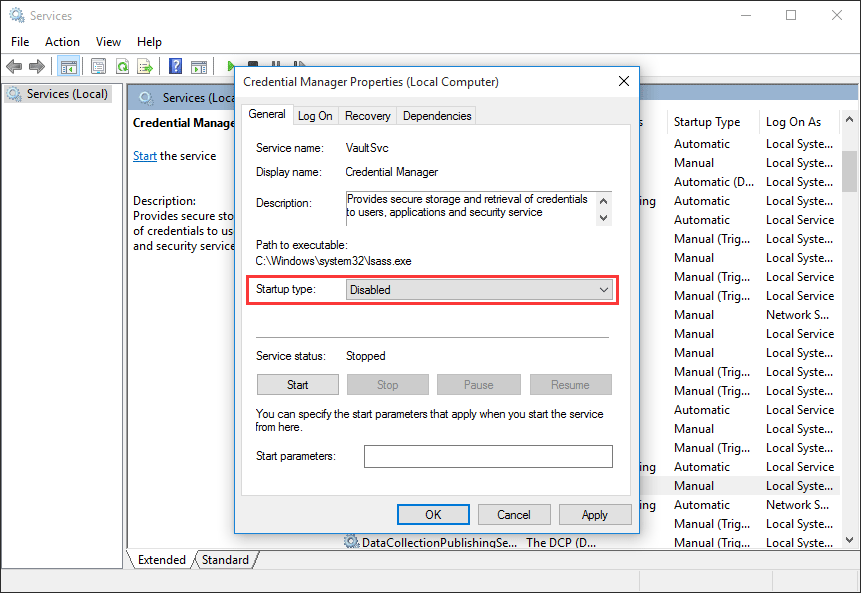
Task: Click the gear icon in the Services panel header
Action: click(146, 98)
